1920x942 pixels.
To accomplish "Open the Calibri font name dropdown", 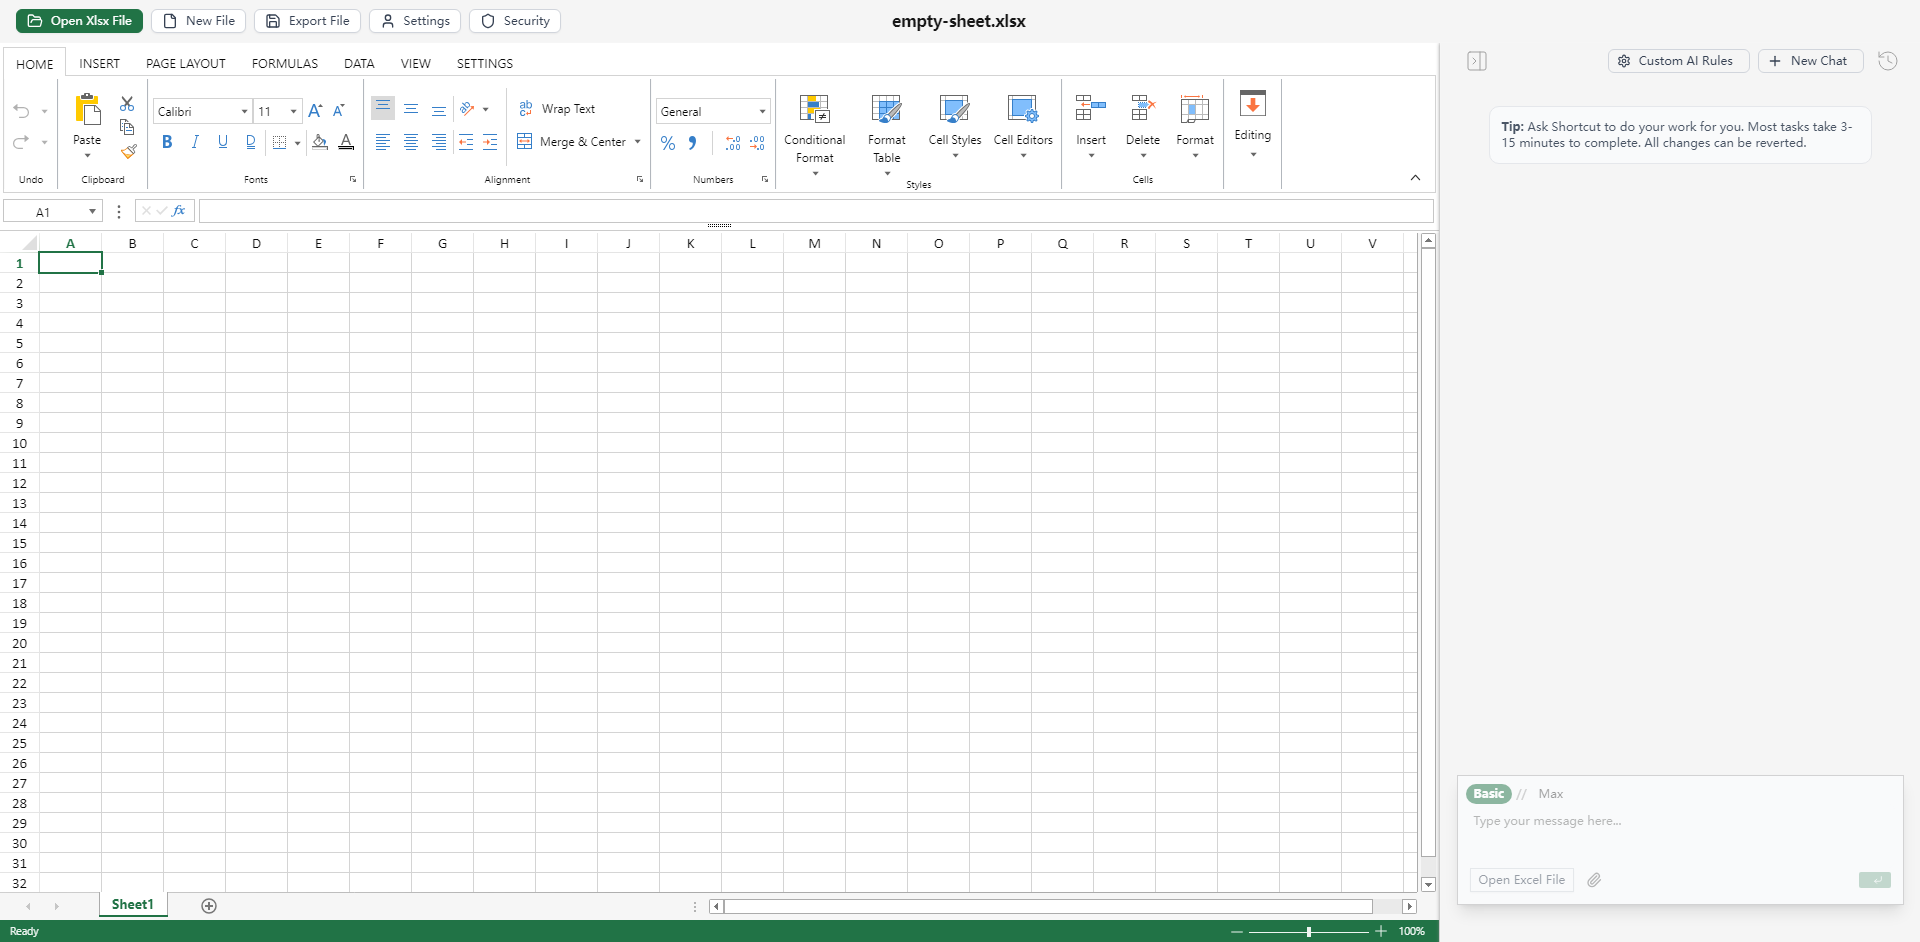I will click(x=244, y=112).
